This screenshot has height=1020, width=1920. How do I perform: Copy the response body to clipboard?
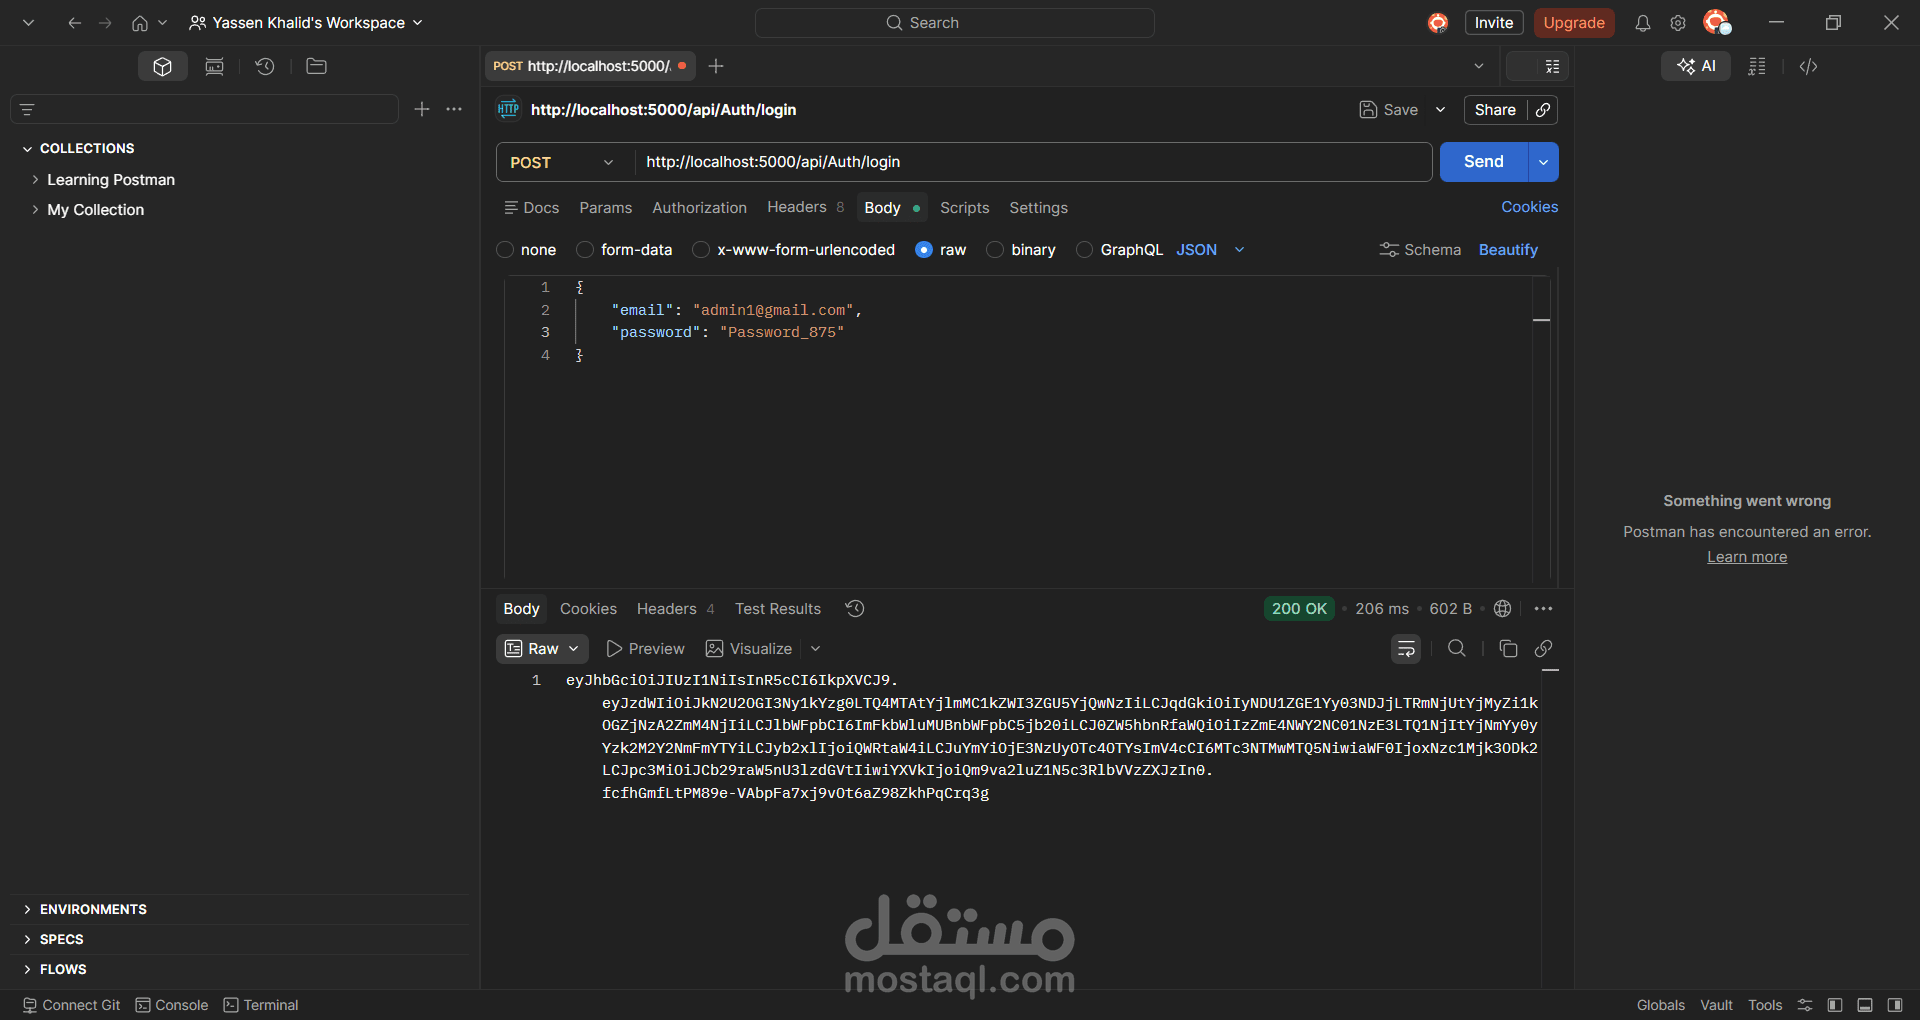[x=1508, y=649]
